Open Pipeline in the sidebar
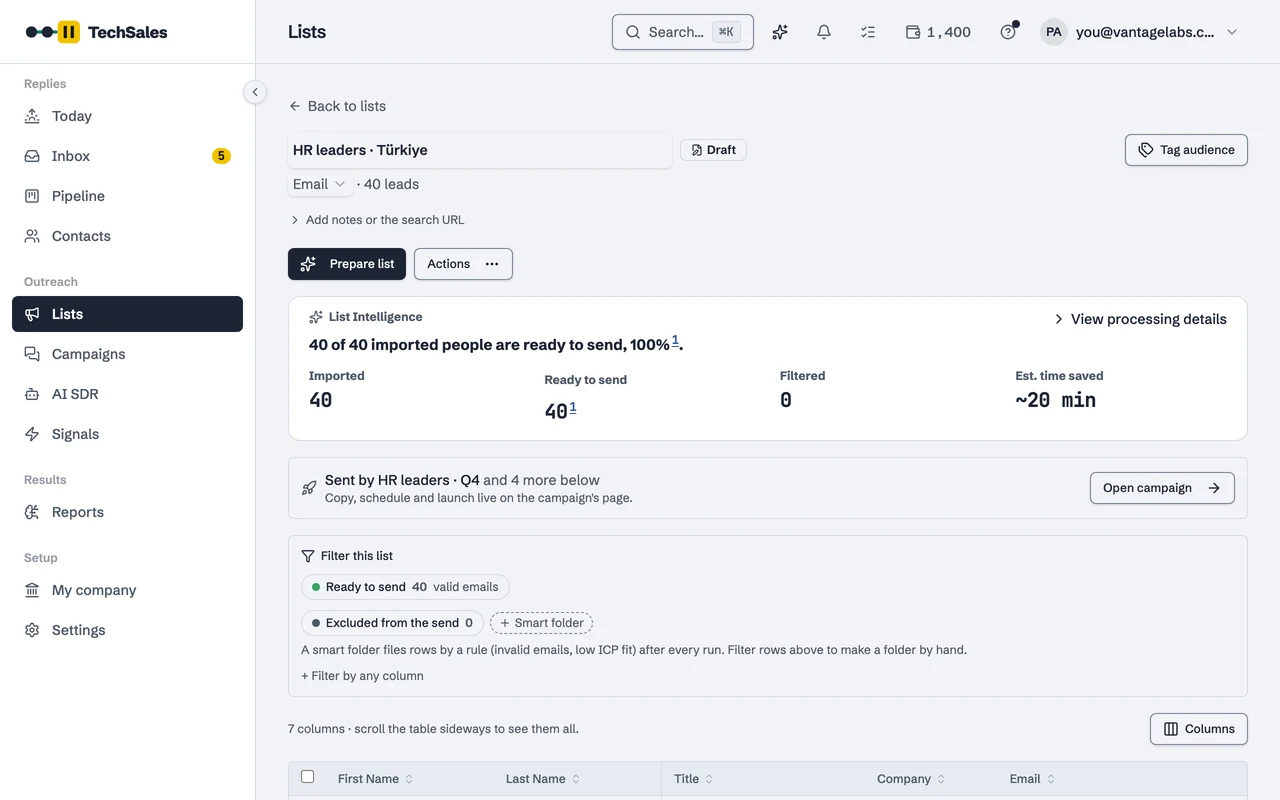Image resolution: width=1280 pixels, height=800 pixels. click(x=127, y=196)
